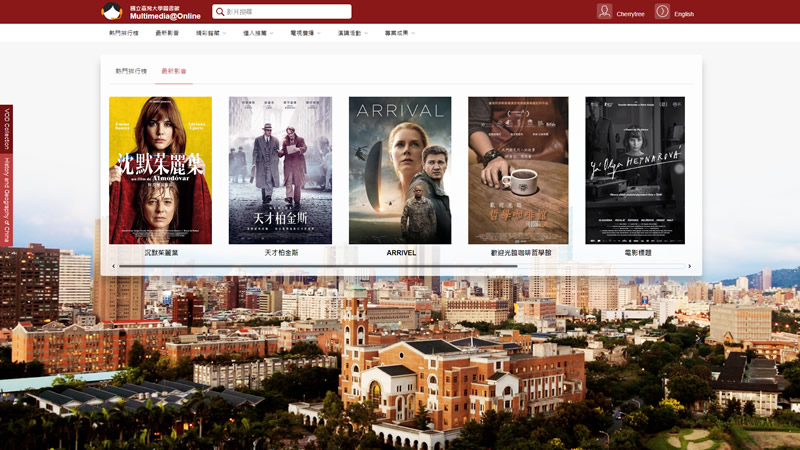Image resolution: width=800 pixels, height=450 pixels.
Task: Open the black-and-white Olga Hepnarová poster
Action: [x=635, y=170]
